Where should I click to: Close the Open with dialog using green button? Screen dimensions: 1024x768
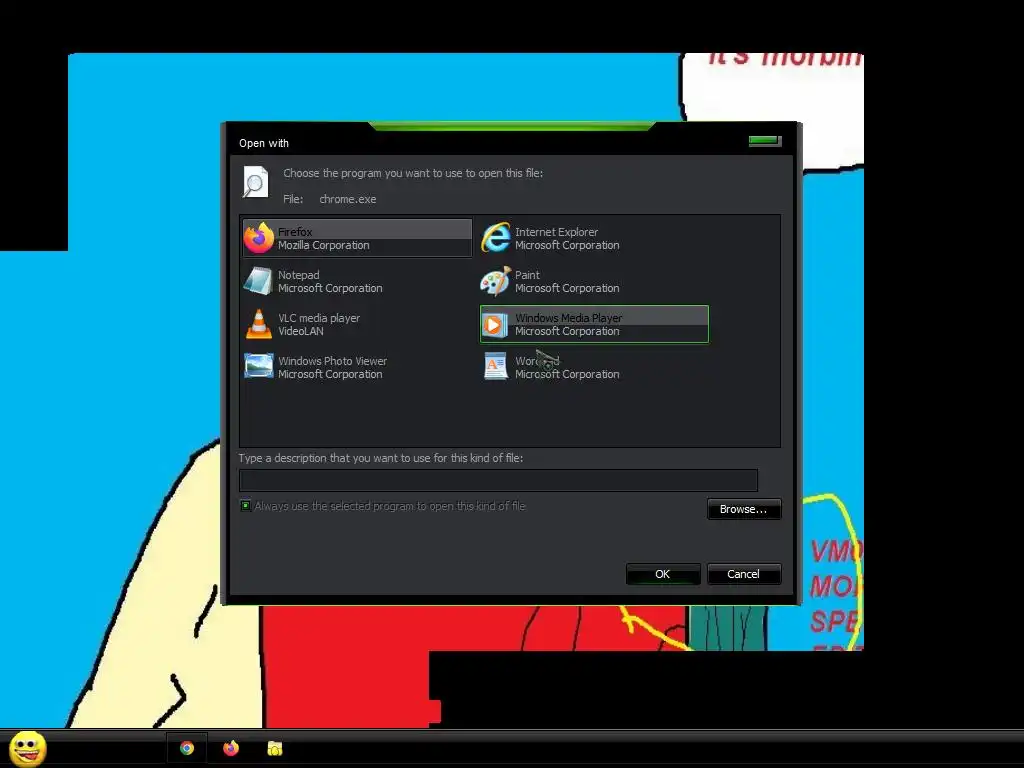click(x=765, y=141)
